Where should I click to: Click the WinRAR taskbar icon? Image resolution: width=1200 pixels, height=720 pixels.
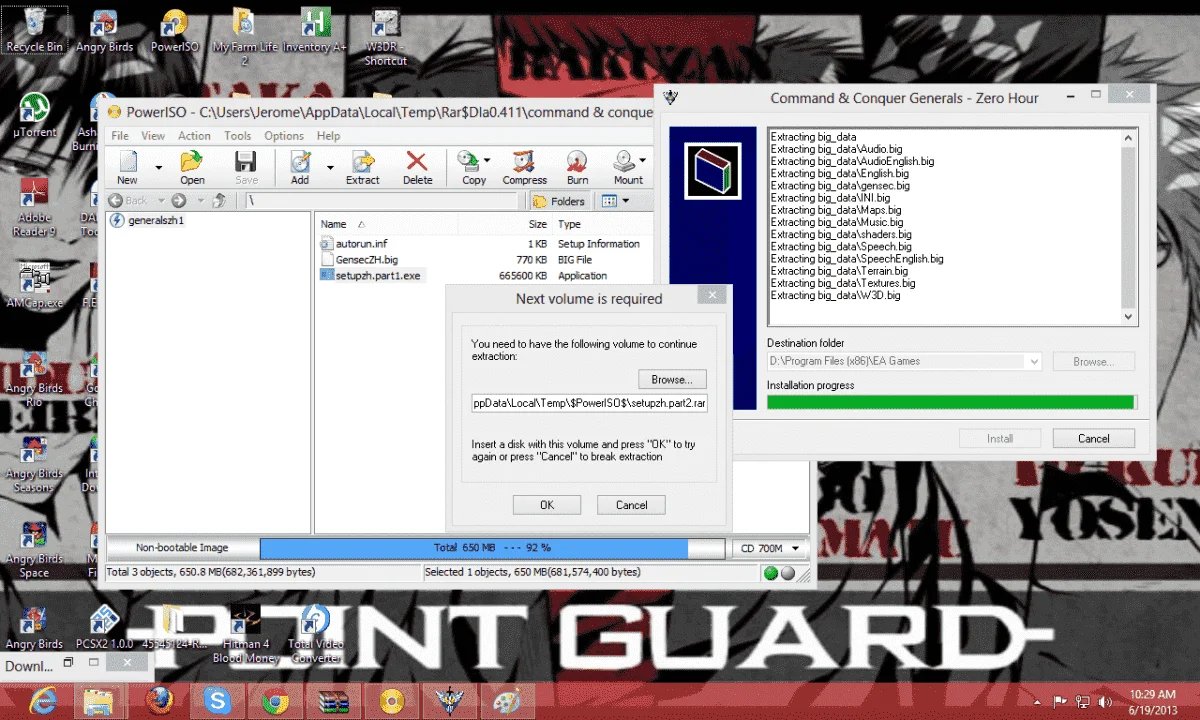pyautogui.click(x=333, y=702)
